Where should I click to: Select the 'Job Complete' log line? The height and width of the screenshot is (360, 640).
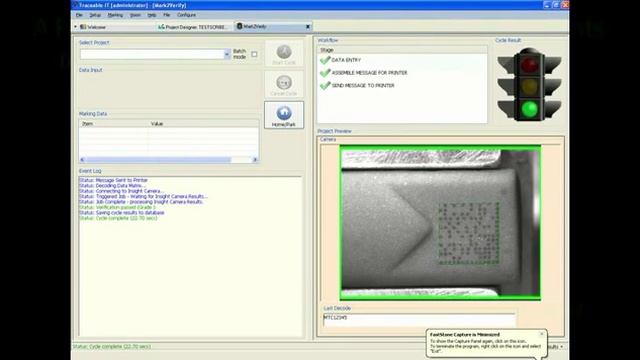tap(141, 202)
